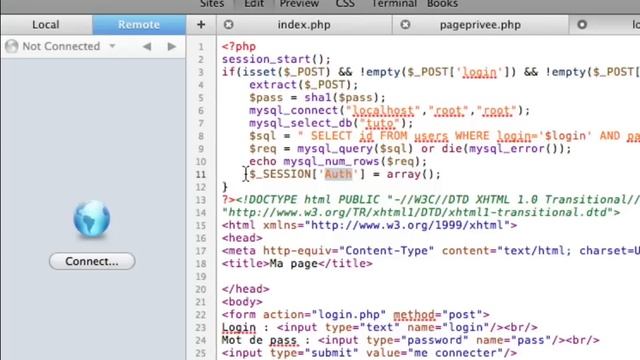Viewport: 640px width, 360px height.
Task: Click the 'extract($_POST);' code text
Action: point(304,85)
